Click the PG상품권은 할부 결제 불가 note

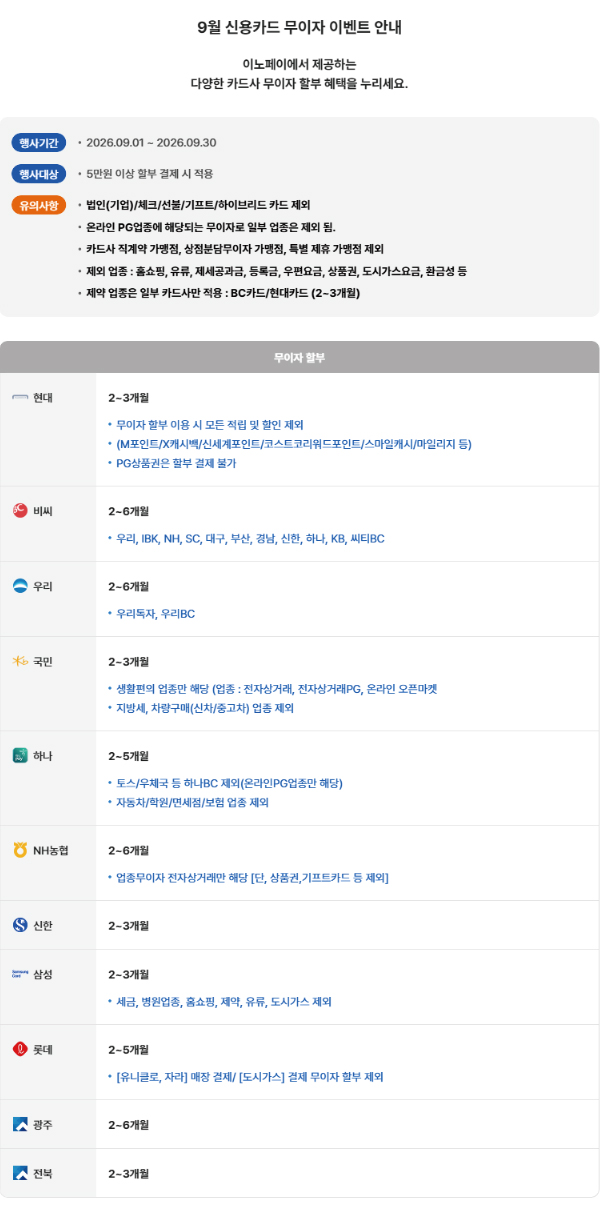[176, 463]
